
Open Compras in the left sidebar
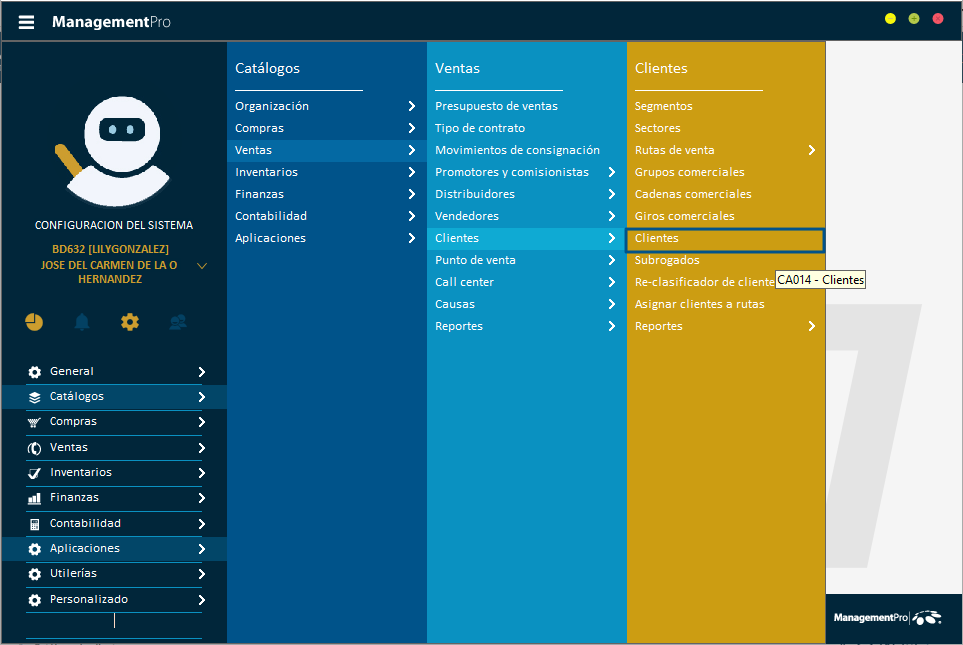[x=115, y=422]
